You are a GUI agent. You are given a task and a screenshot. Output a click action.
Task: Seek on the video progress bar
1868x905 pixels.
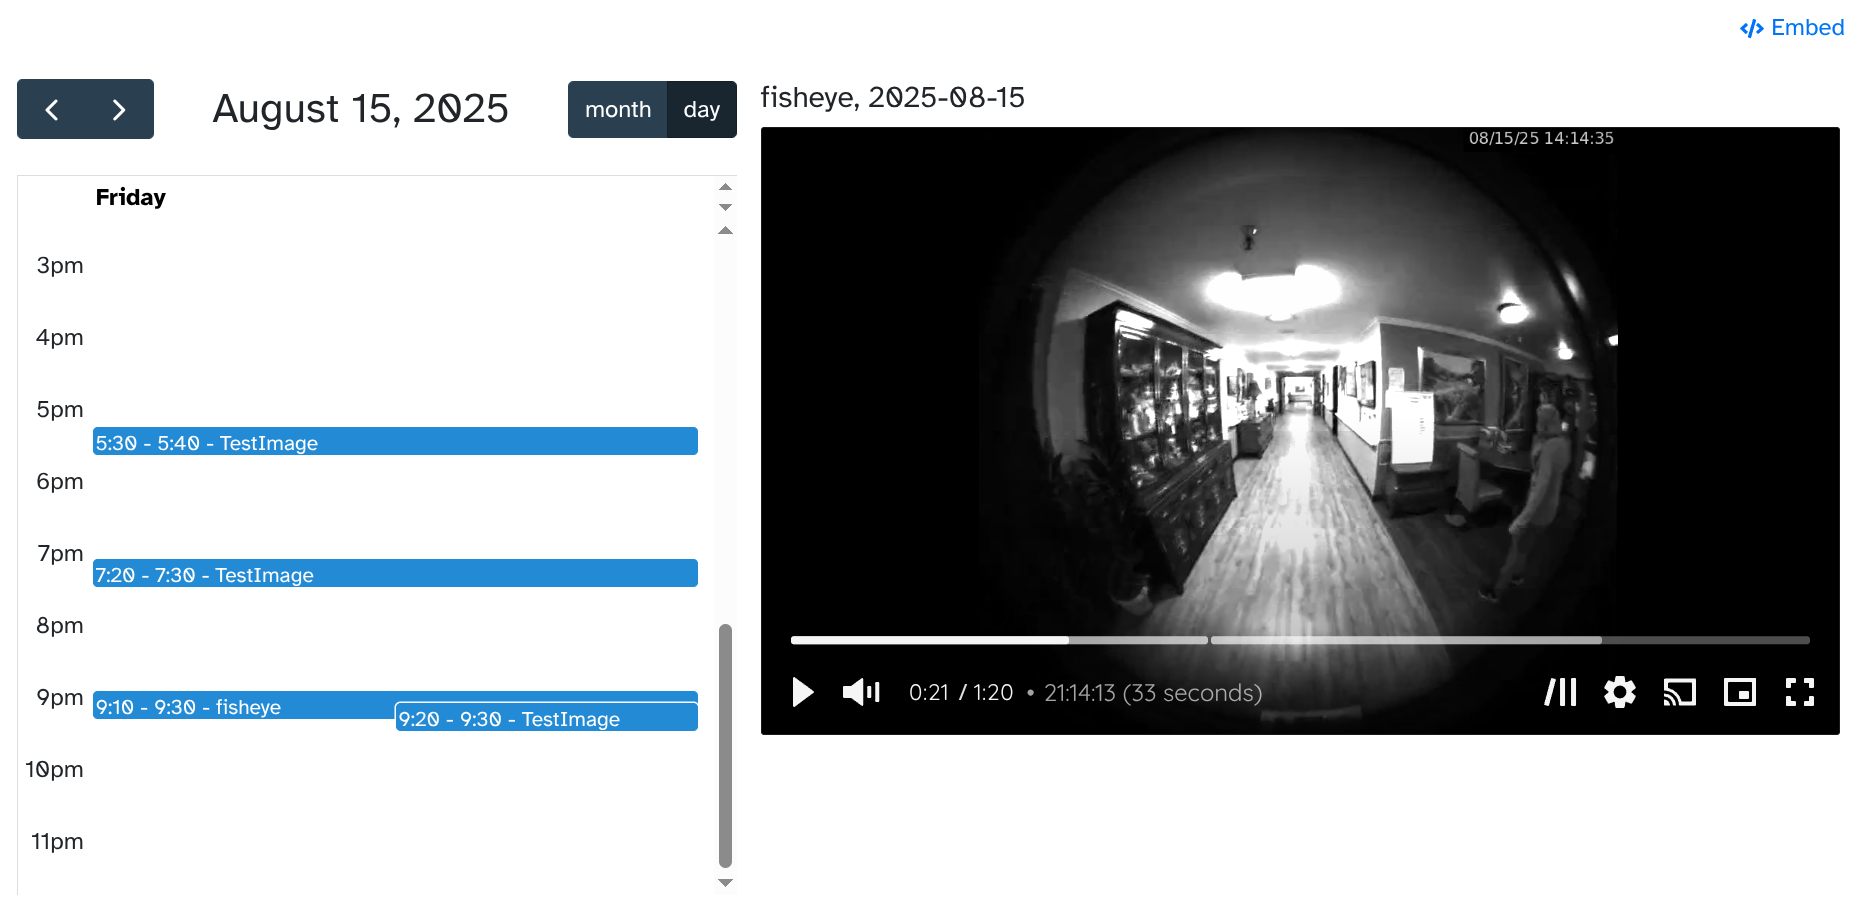click(x=1300, y=640)
